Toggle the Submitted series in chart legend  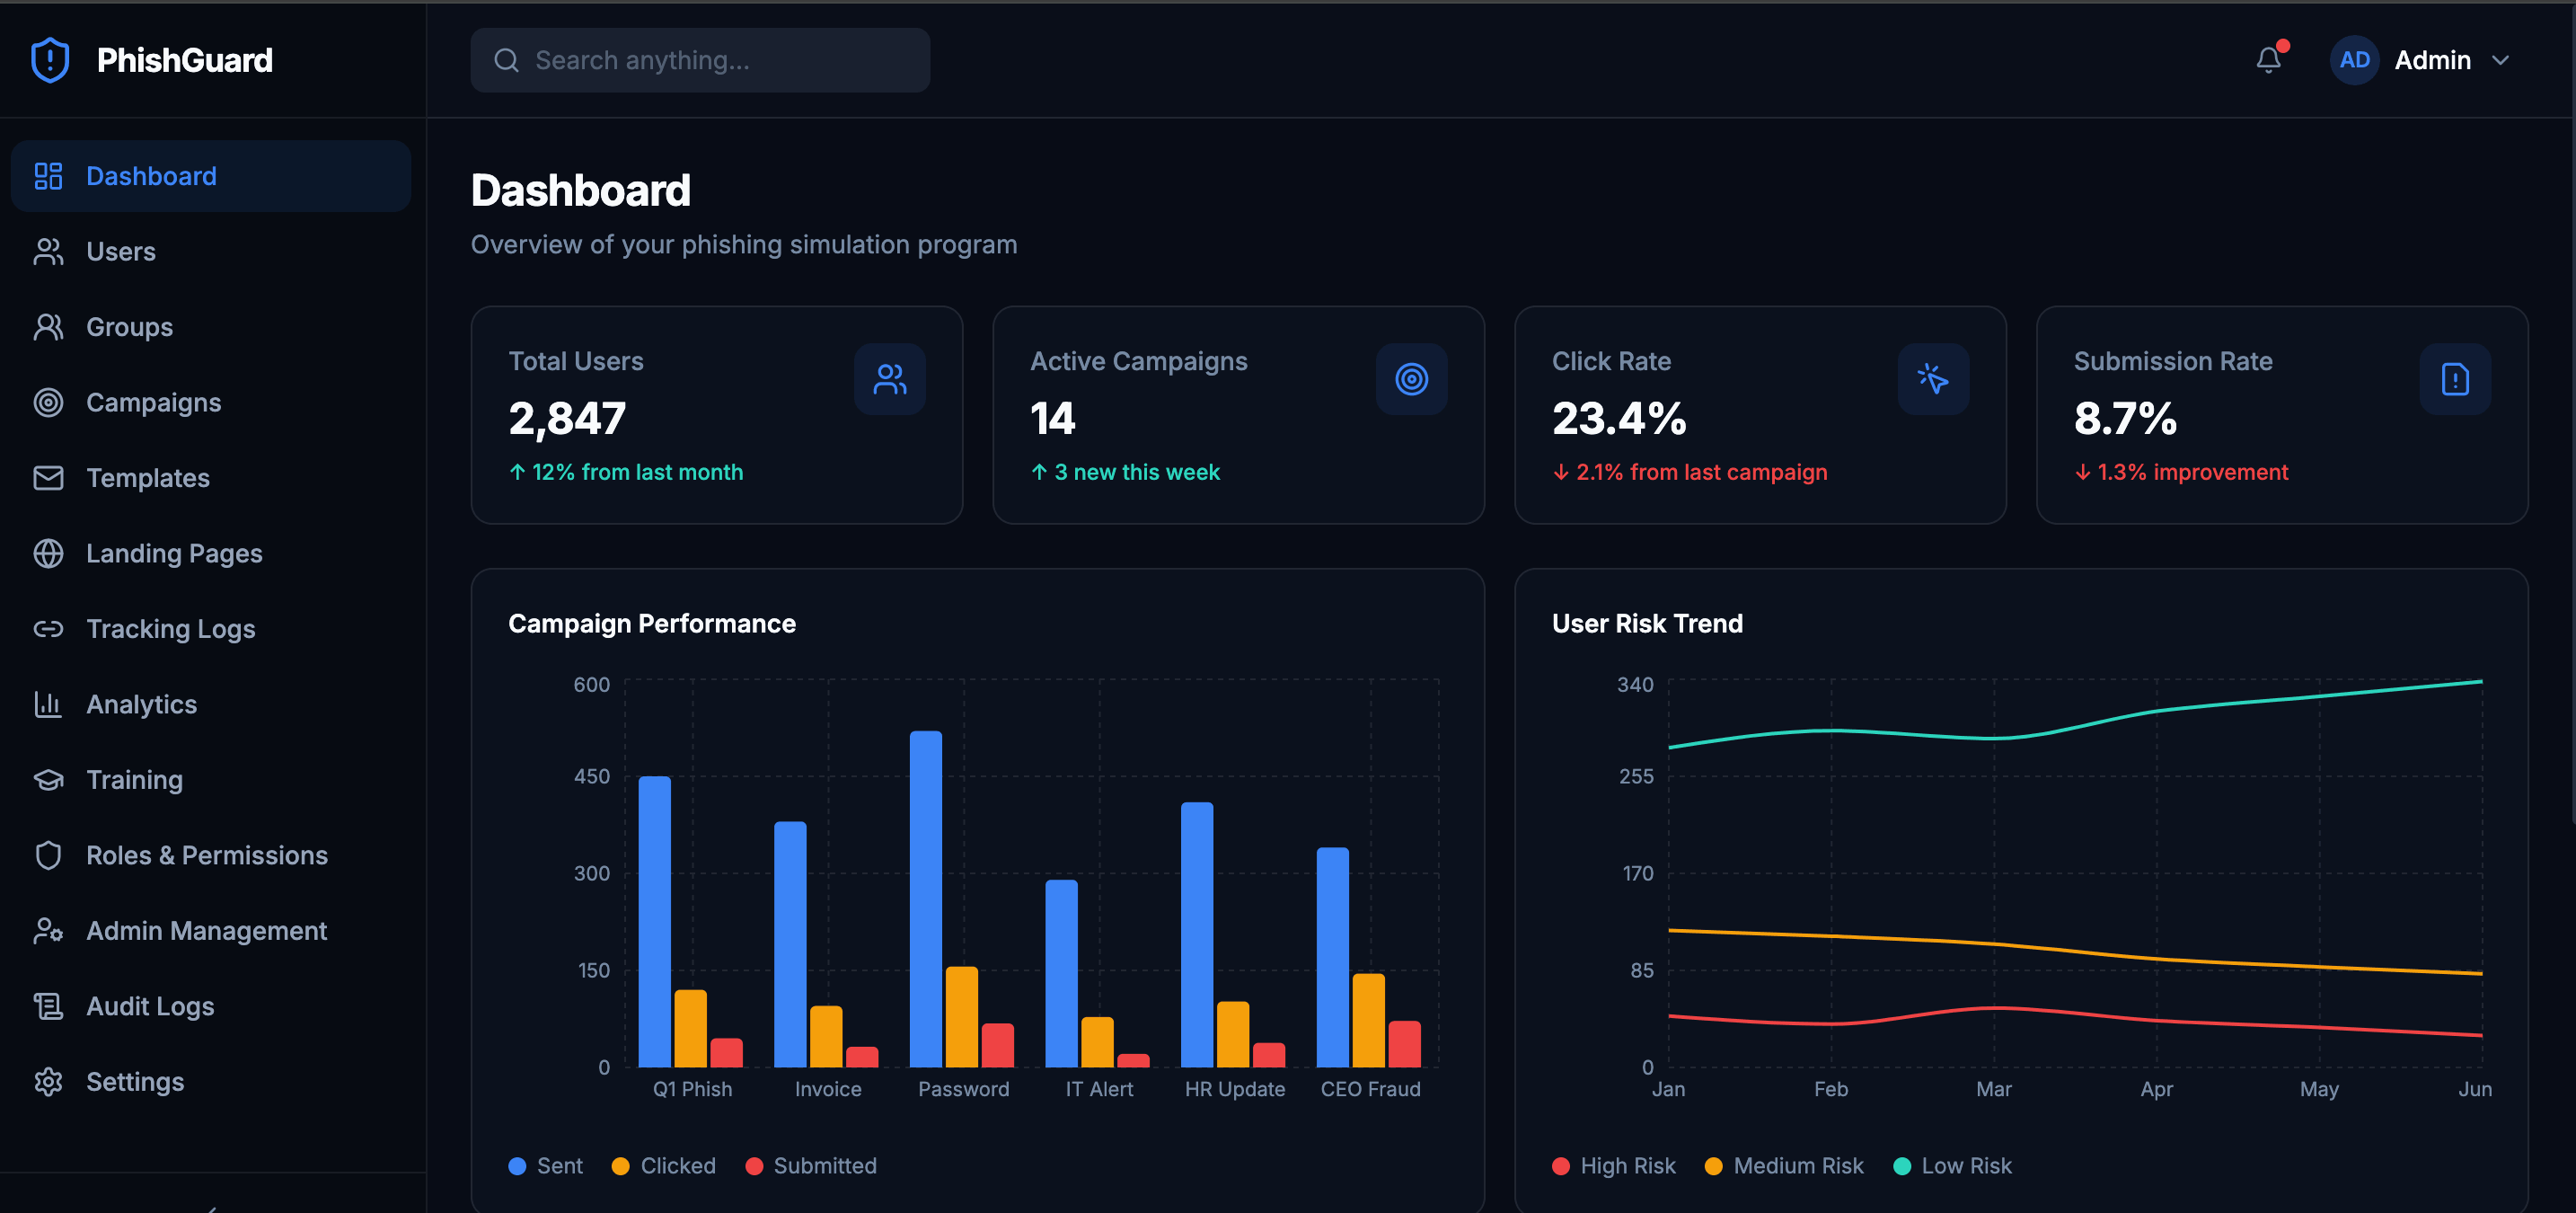(x=811, y=1166)
